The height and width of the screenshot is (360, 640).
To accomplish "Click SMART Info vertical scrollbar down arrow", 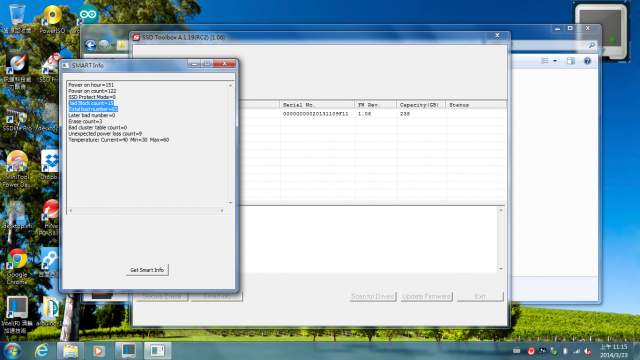I will [x=231, y=202].
